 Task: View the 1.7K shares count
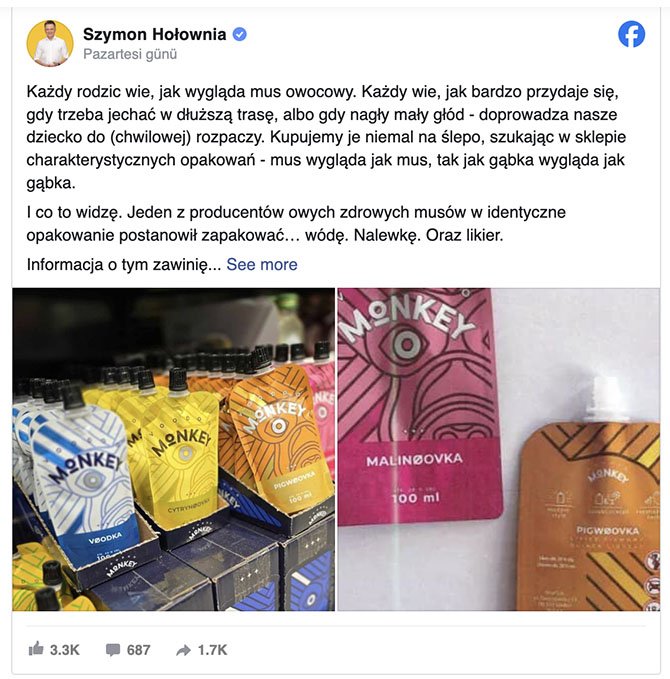[212, 650]
